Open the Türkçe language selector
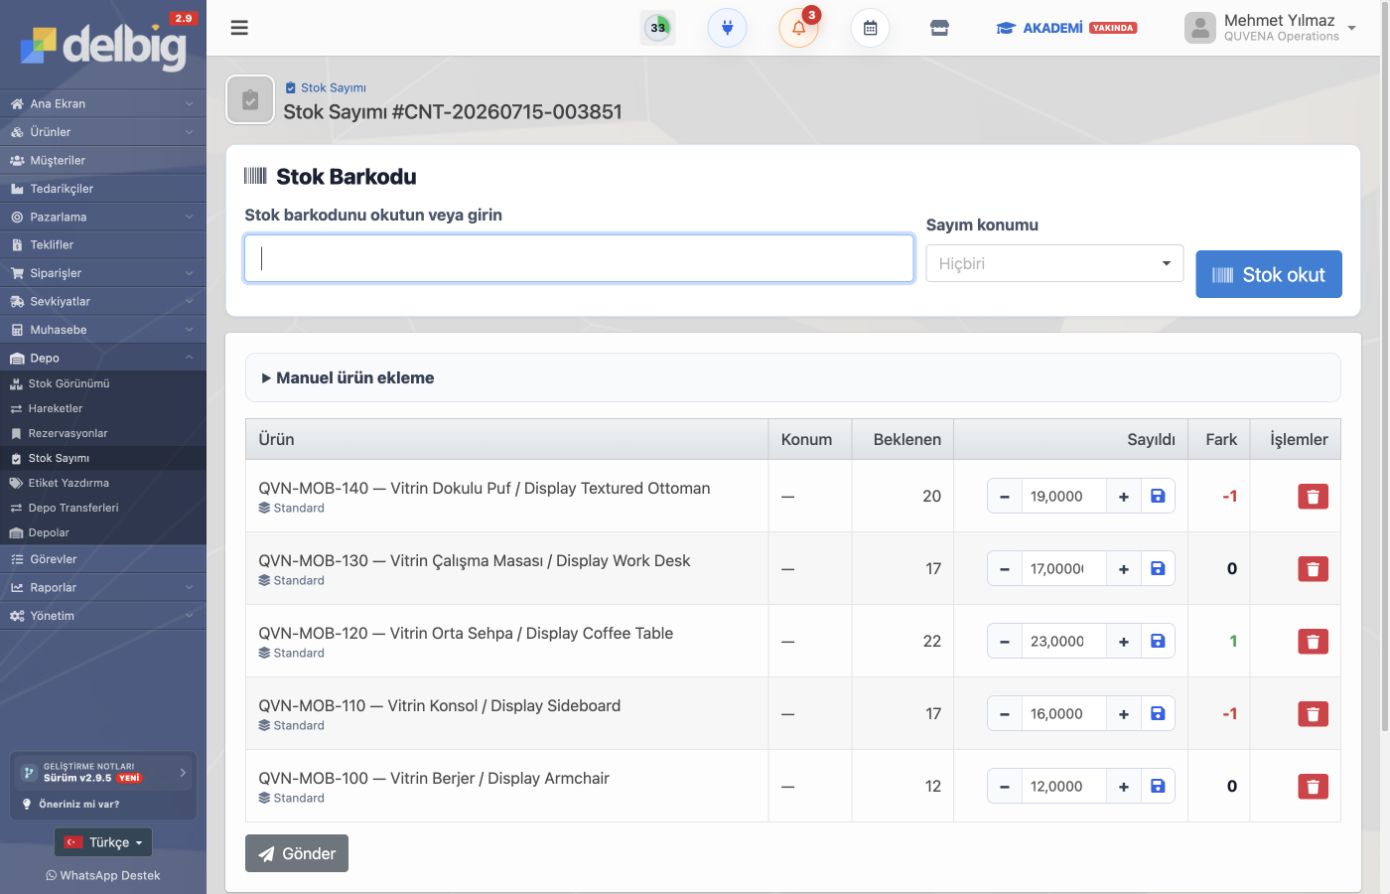The image size is (1390, 894). 103,842
